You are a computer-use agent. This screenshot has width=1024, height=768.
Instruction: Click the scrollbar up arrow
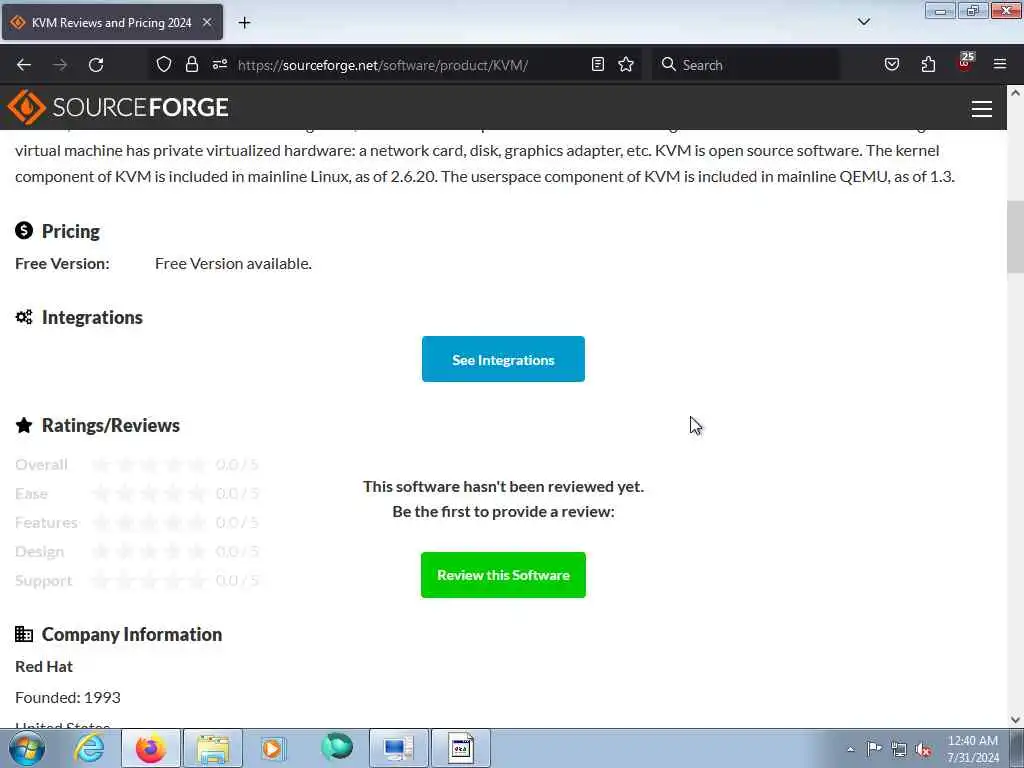coord(1015,93)
